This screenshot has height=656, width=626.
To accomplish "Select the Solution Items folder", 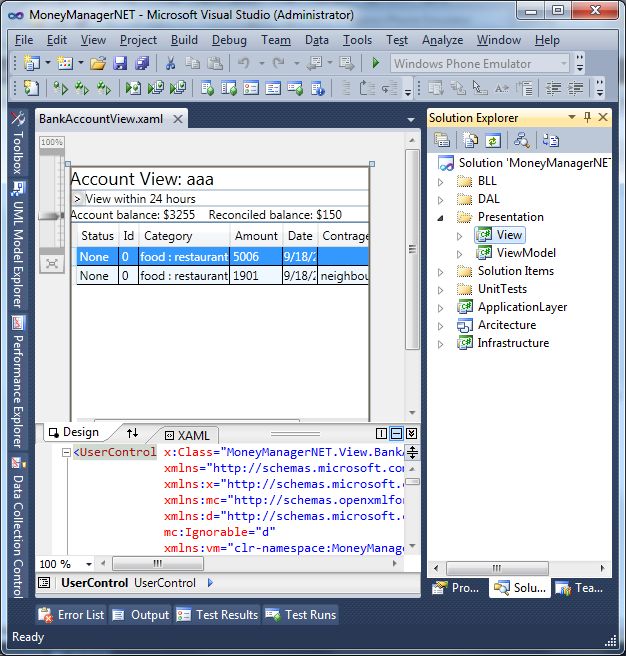I will pyautogui.click(x=516, y=271).
